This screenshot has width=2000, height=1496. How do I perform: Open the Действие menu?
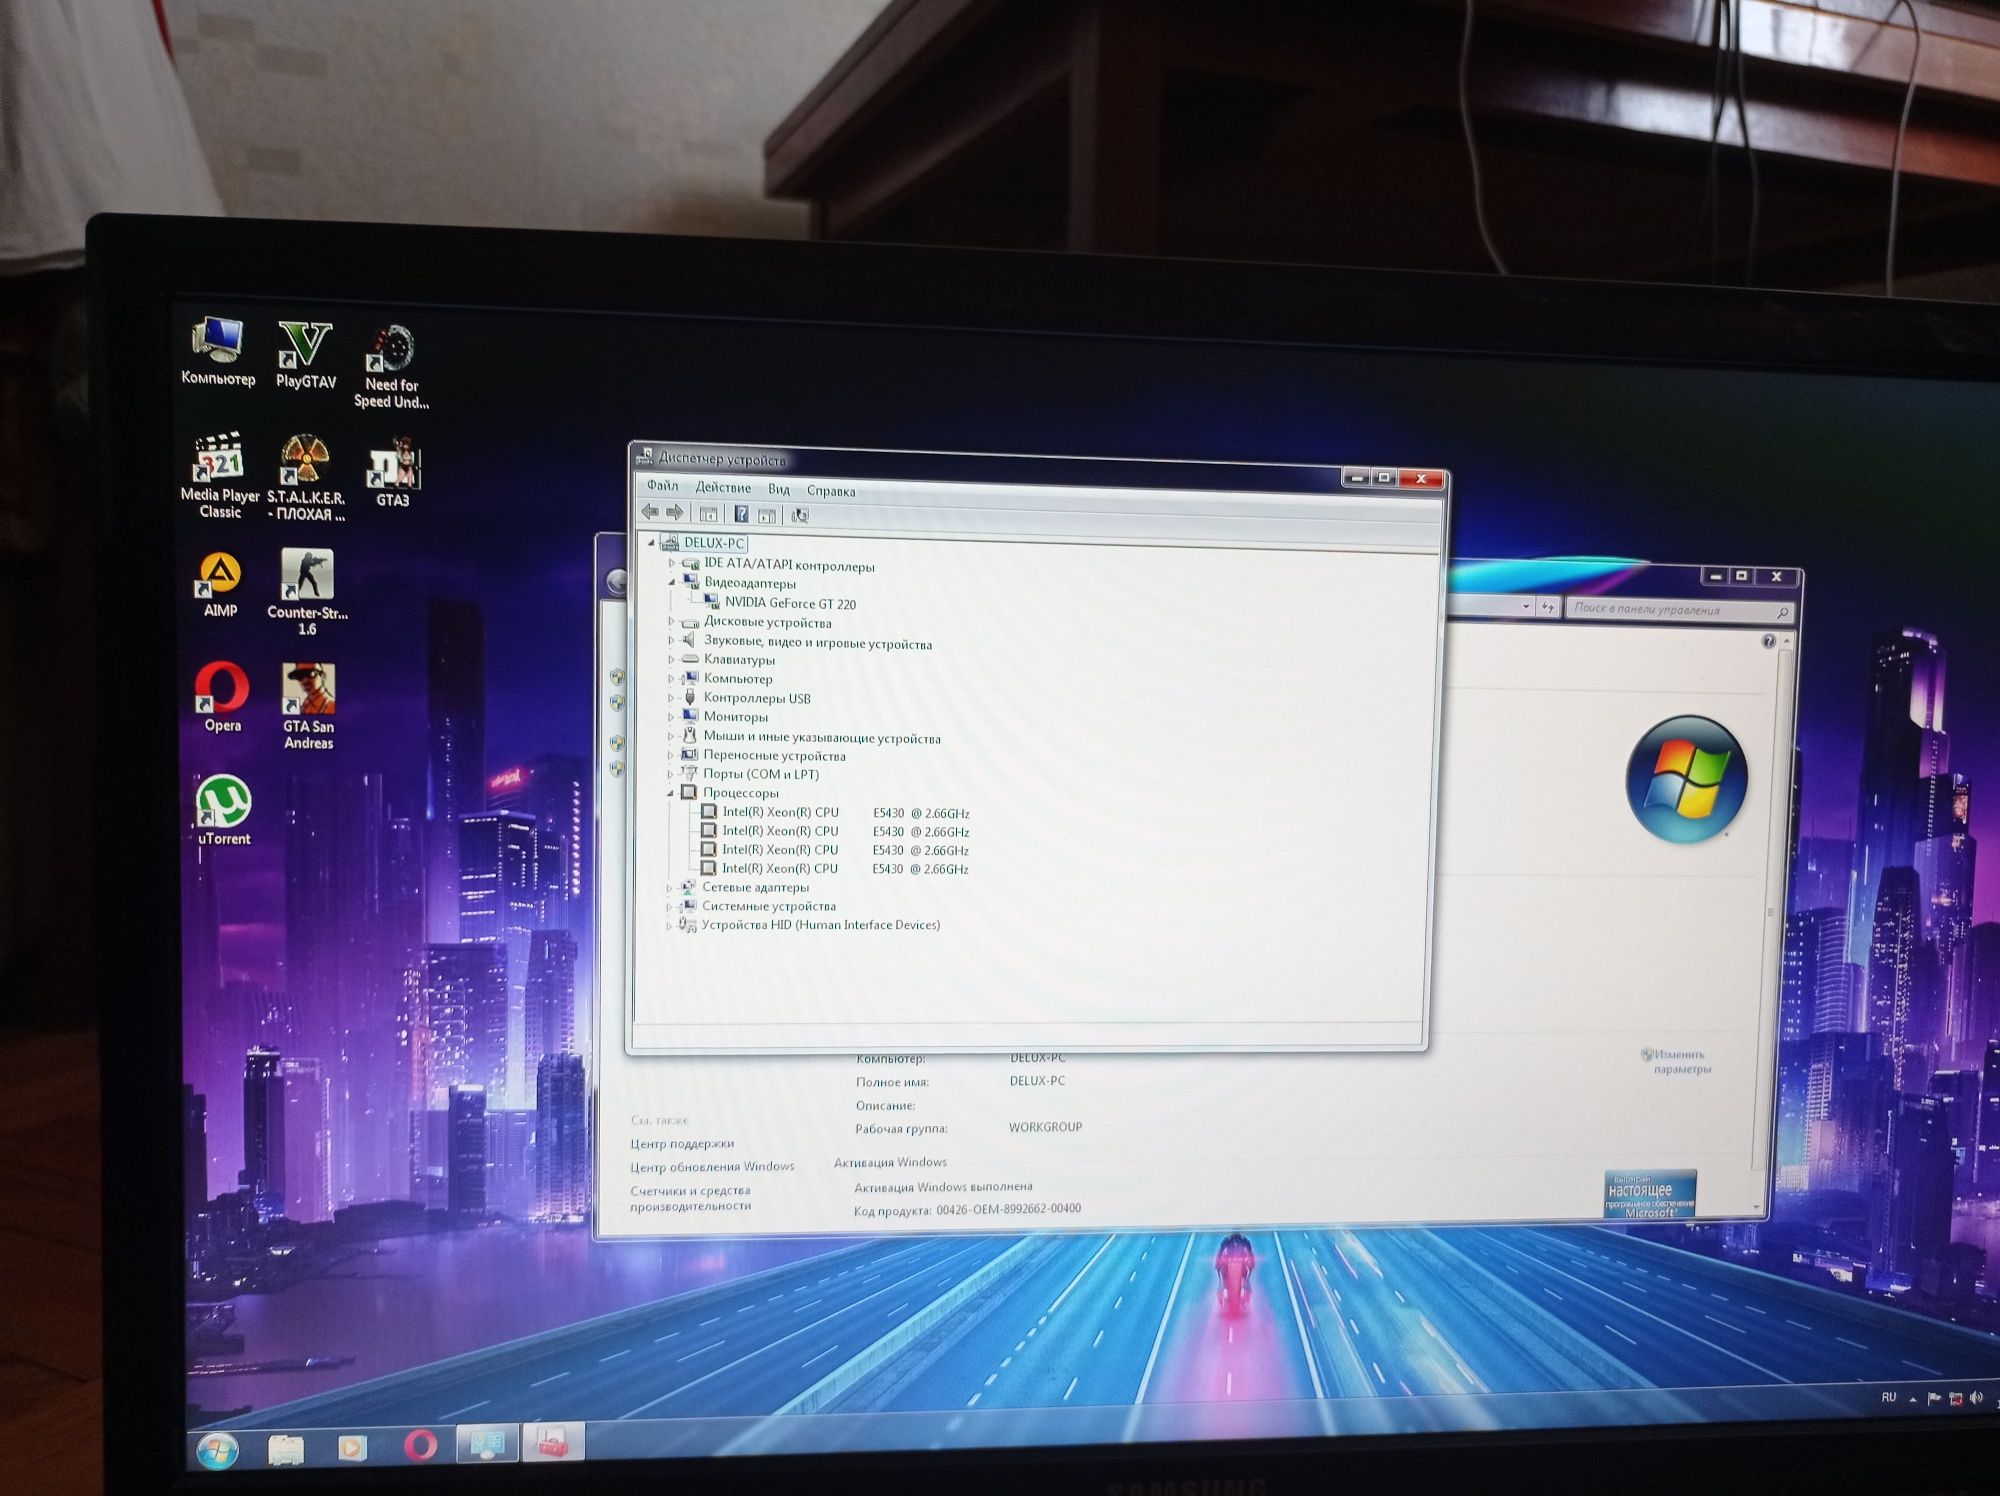pos(723,487)
